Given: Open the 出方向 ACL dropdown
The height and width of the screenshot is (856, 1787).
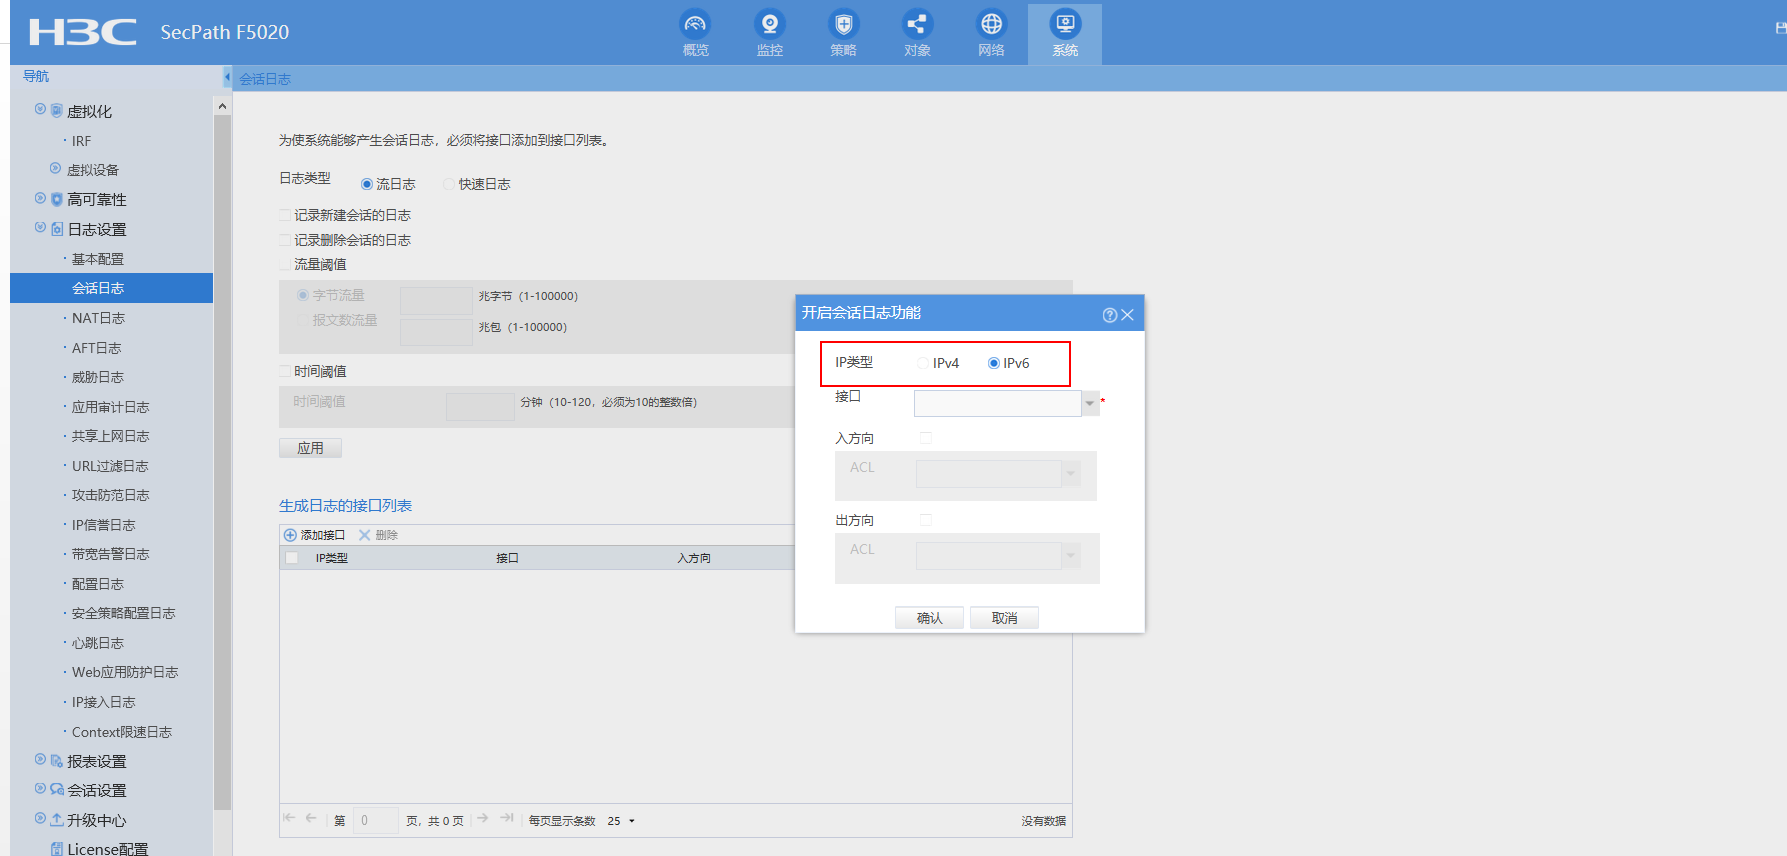Looking at the screenshot, I should pyautogui.click(x=1071, y=556).
